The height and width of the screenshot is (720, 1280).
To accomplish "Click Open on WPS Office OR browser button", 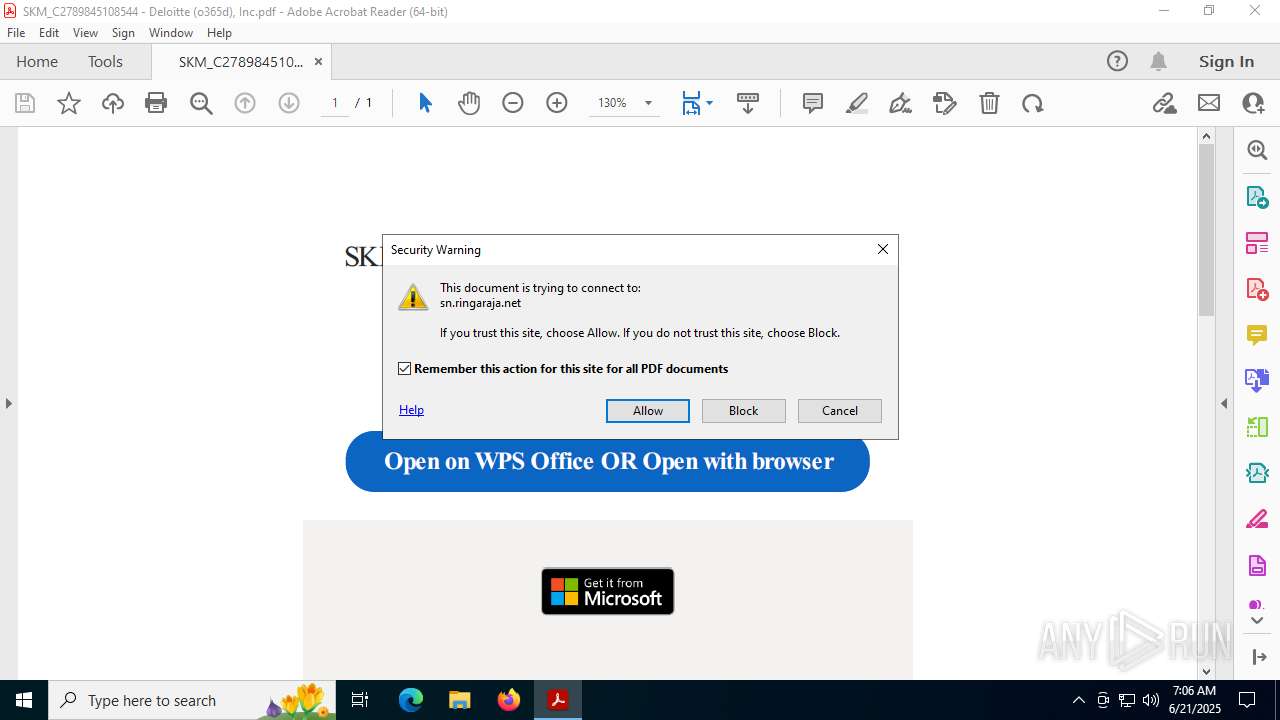I will tap(608, 461).
